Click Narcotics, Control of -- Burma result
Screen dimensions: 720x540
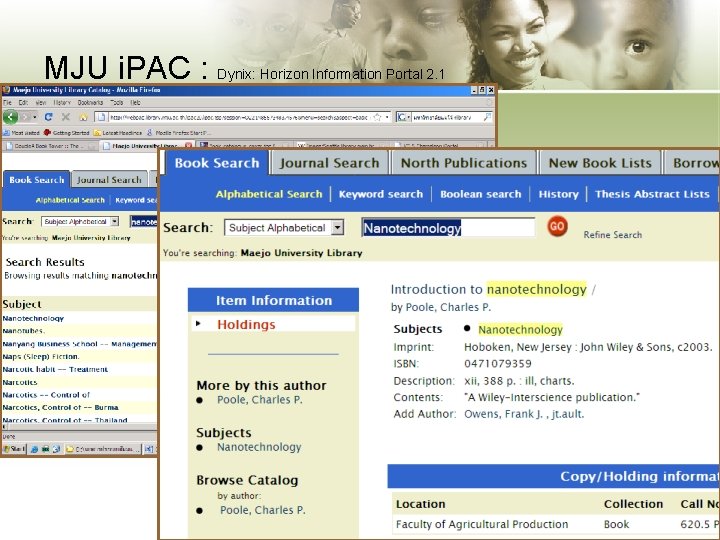(60, 407)
